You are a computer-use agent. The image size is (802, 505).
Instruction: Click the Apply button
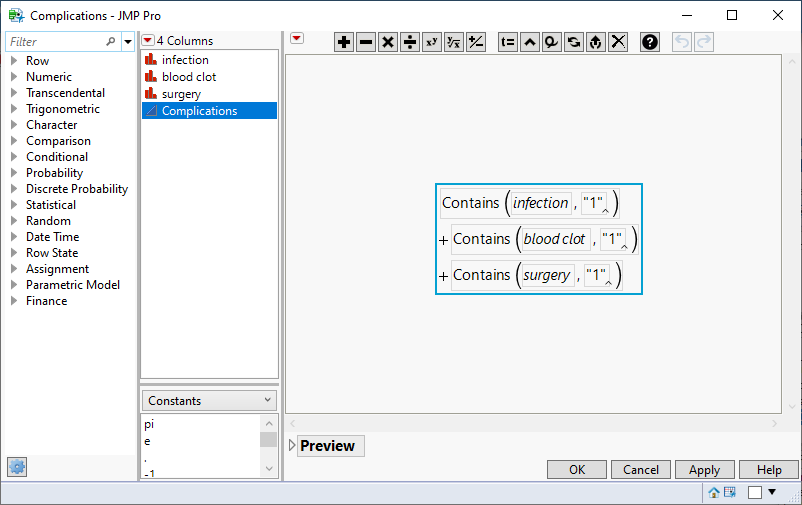(704, 469)
